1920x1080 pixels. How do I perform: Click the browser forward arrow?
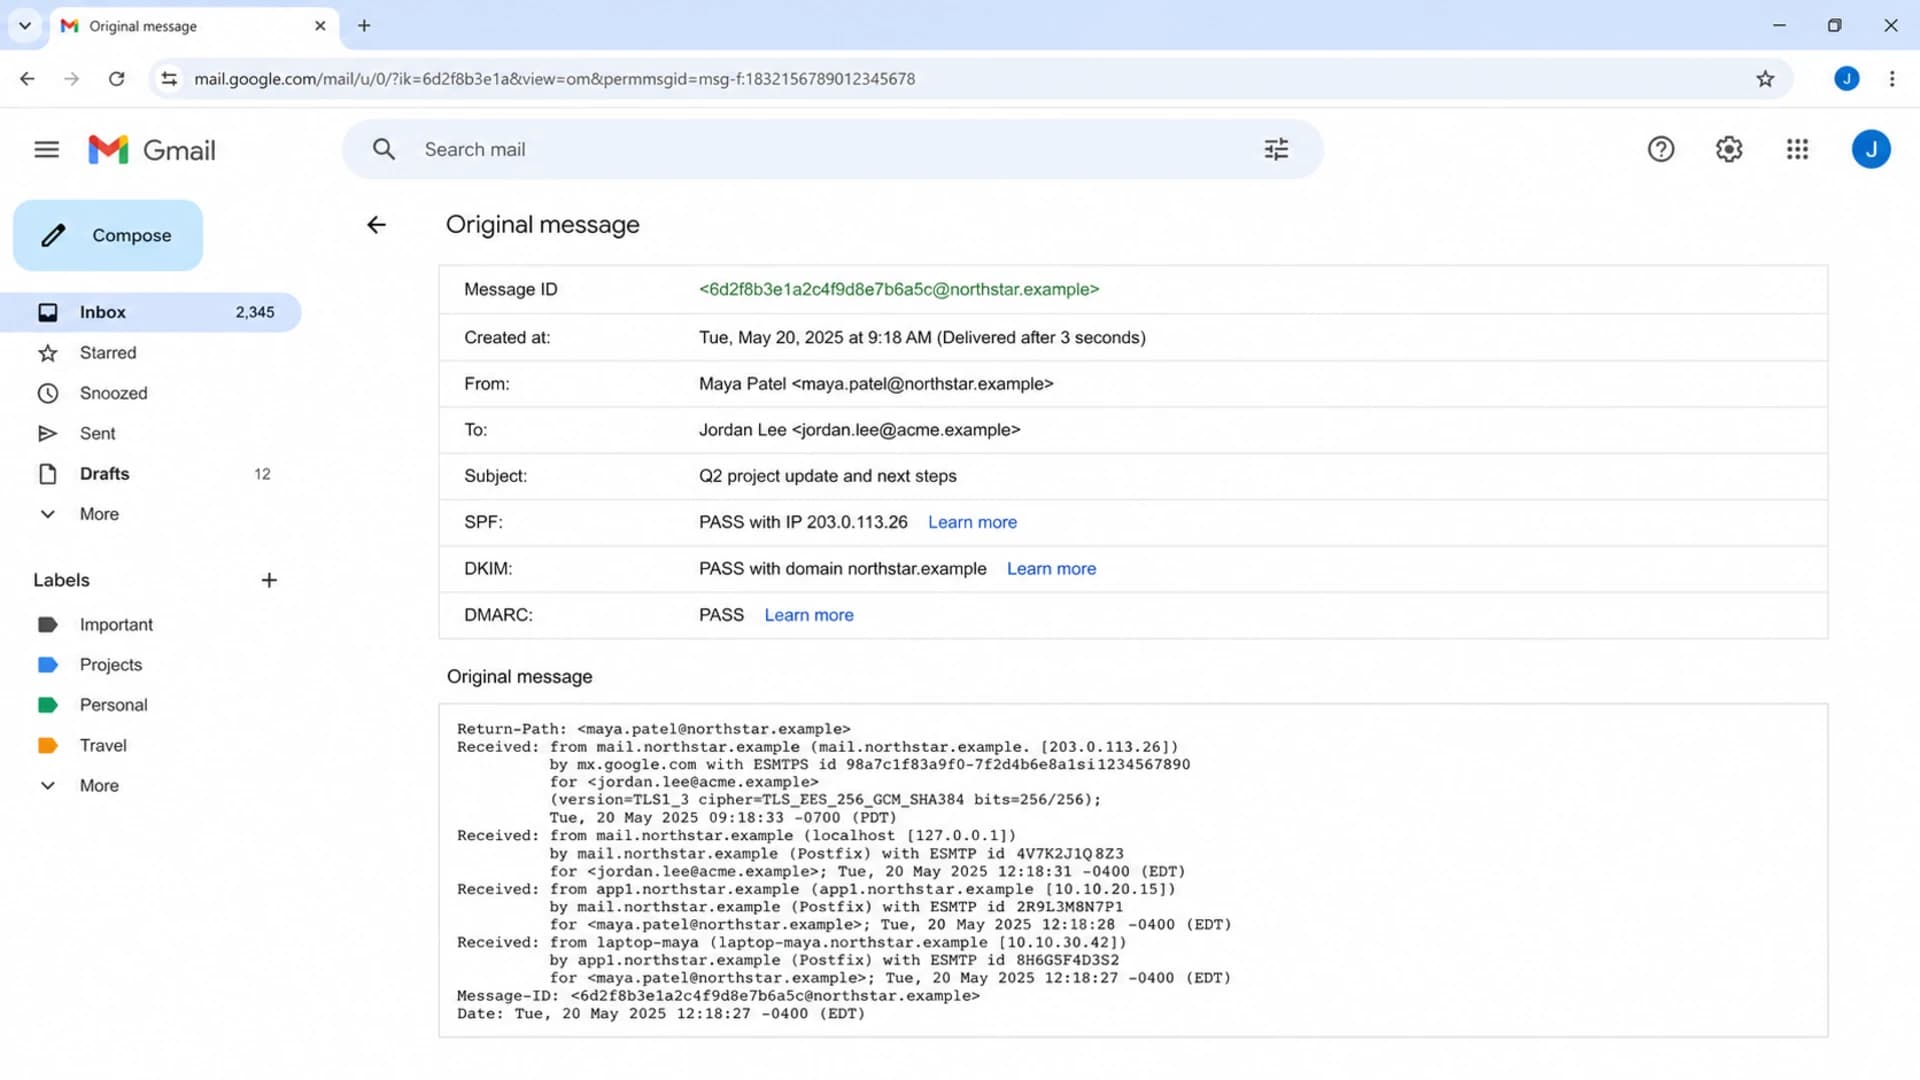click(71, 79)
